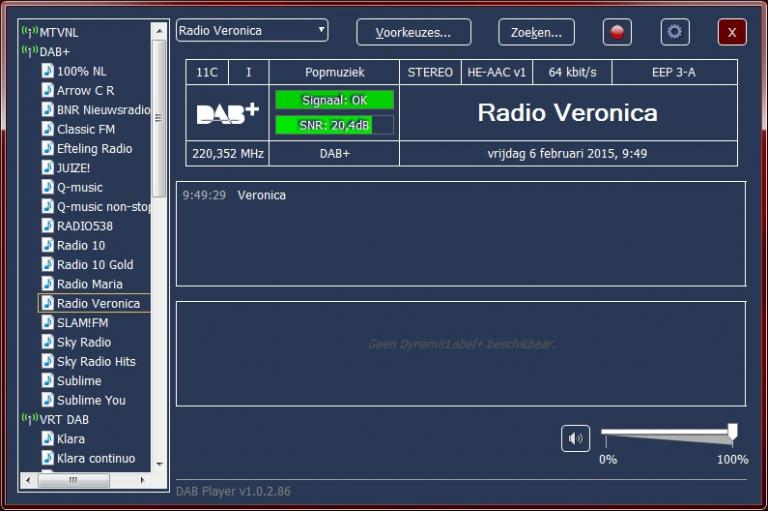The image size is (768, 511).
Task: Choose Klara continuo under VRT DAB
Action: coord(95,458)
